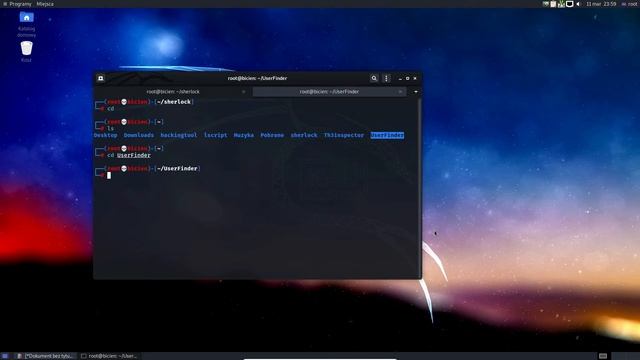The image size is (640, 360).
Task: Maximize the terminal window
Action: [407, 78]
